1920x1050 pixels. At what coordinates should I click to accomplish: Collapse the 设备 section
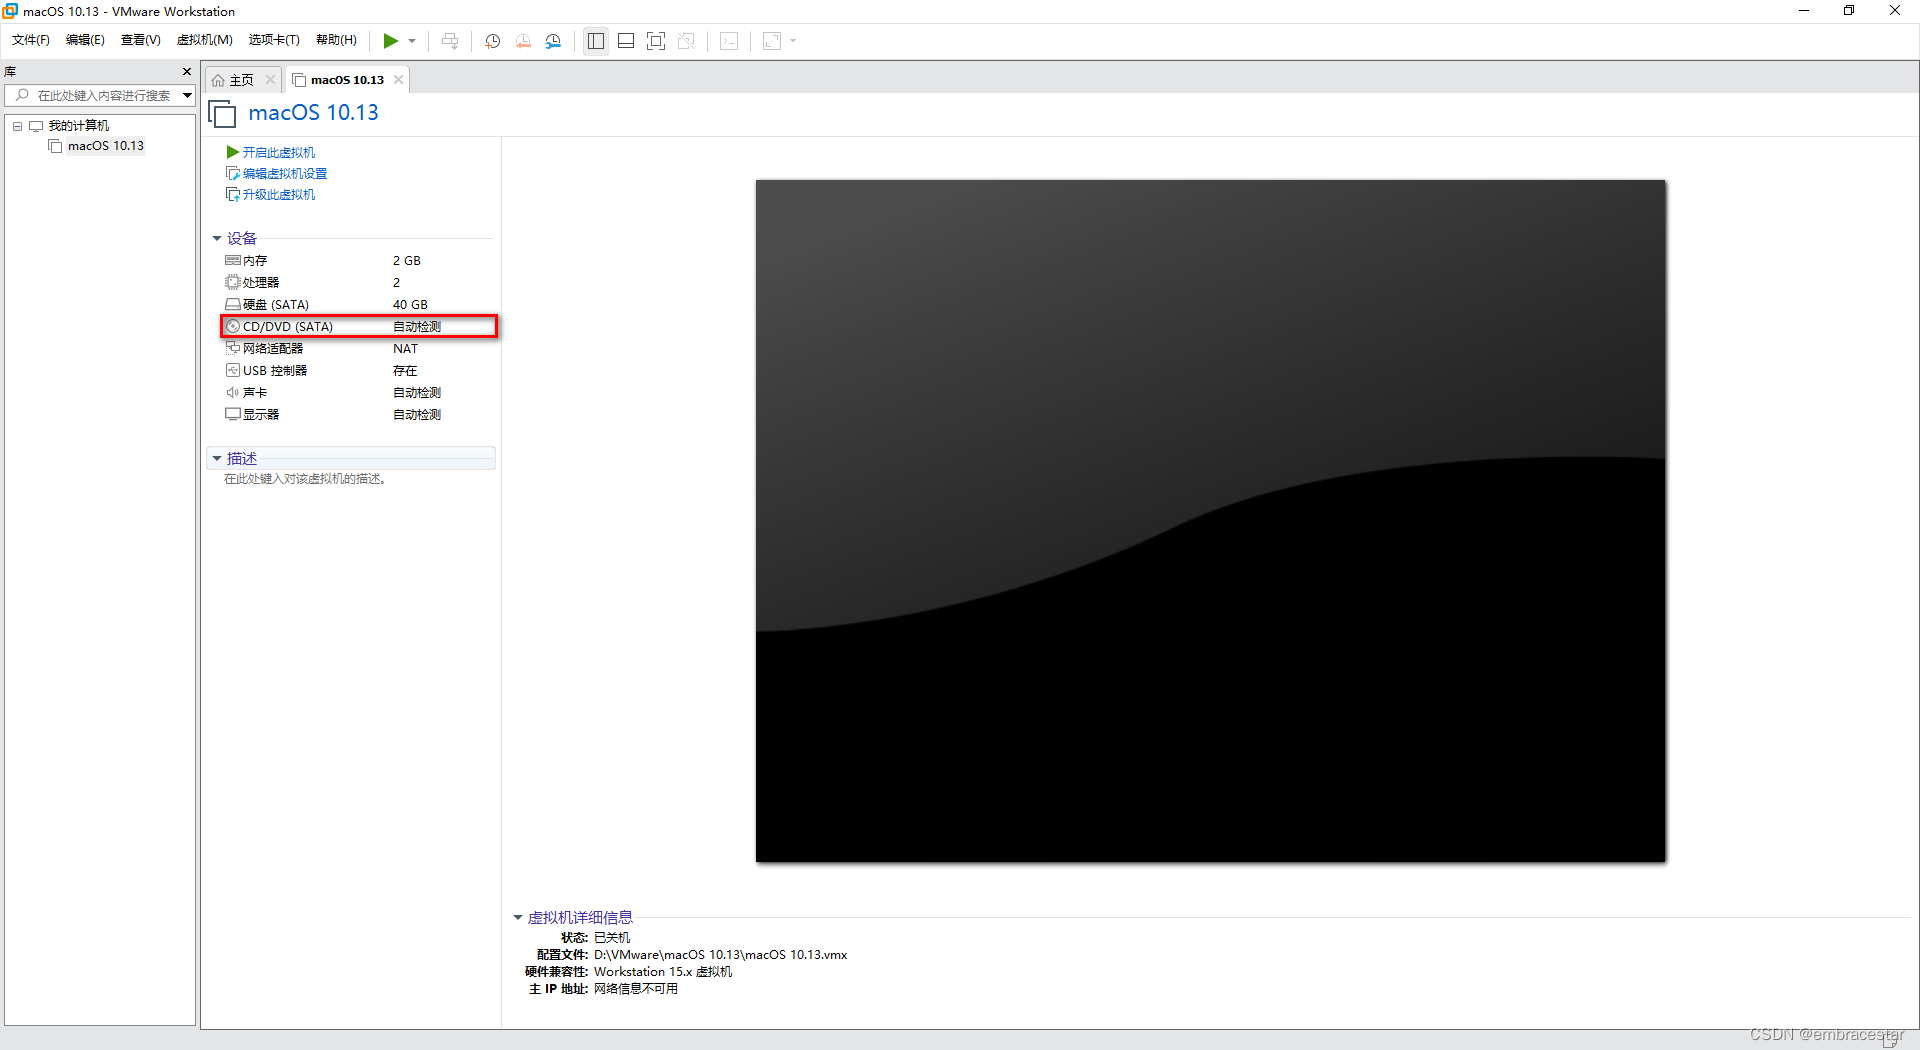[x=217, y=238]
